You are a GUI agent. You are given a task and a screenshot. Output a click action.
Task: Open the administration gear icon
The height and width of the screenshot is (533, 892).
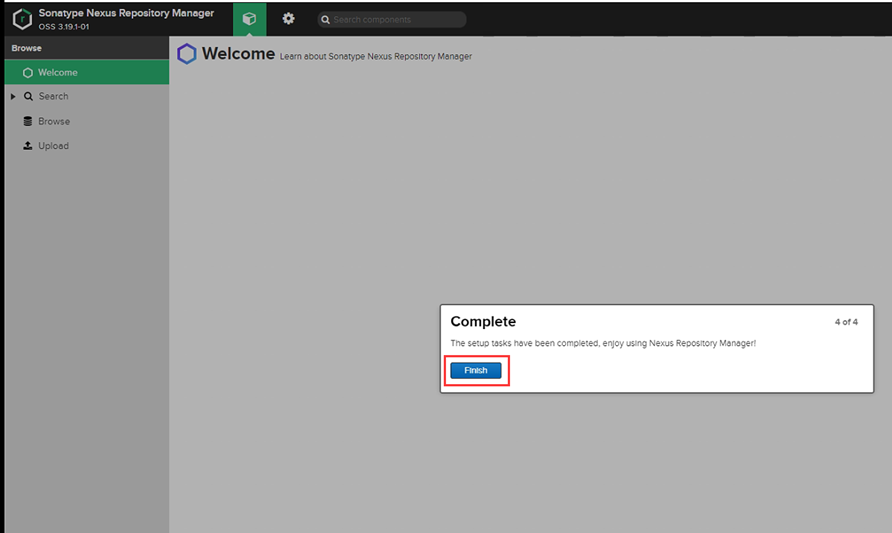pos(288,19)
